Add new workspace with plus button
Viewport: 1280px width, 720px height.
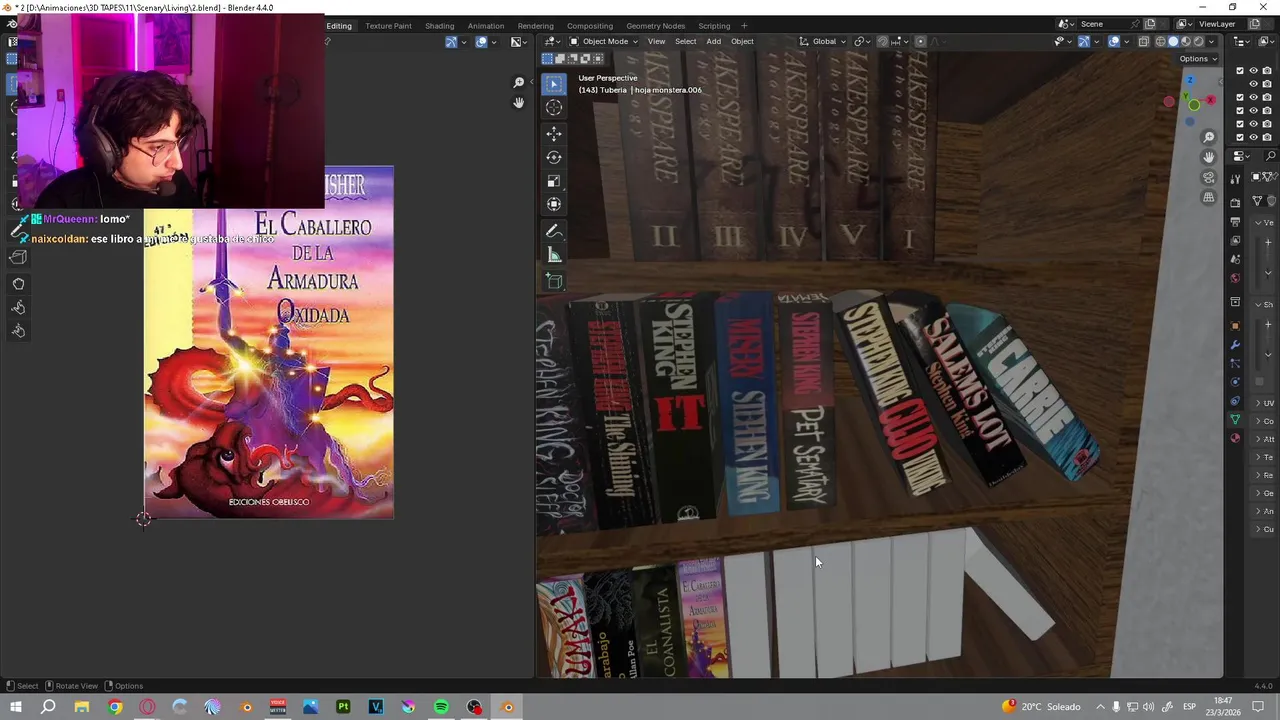tap(743, 25)
